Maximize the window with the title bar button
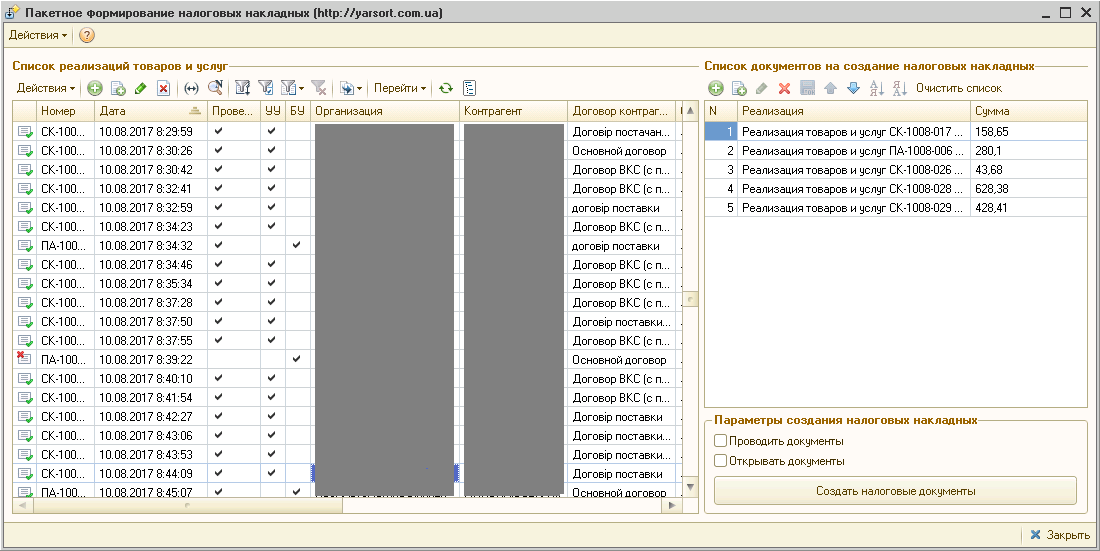This screenshot has height=551, width=1100. click(x=1066, y=12)
